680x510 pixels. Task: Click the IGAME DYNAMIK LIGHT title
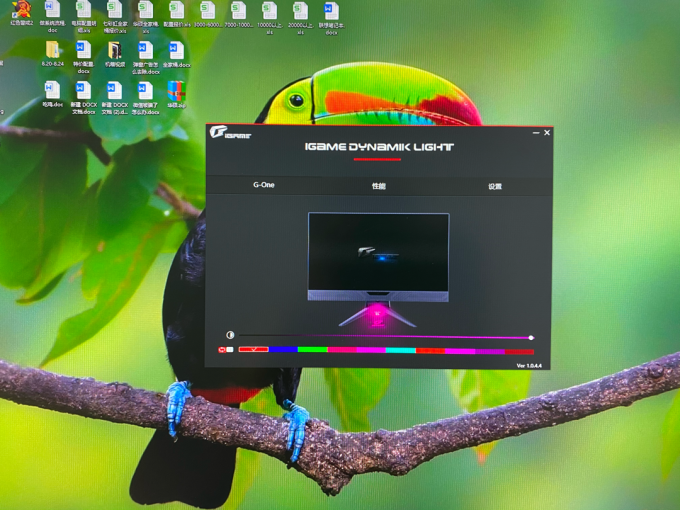point(379,147)
